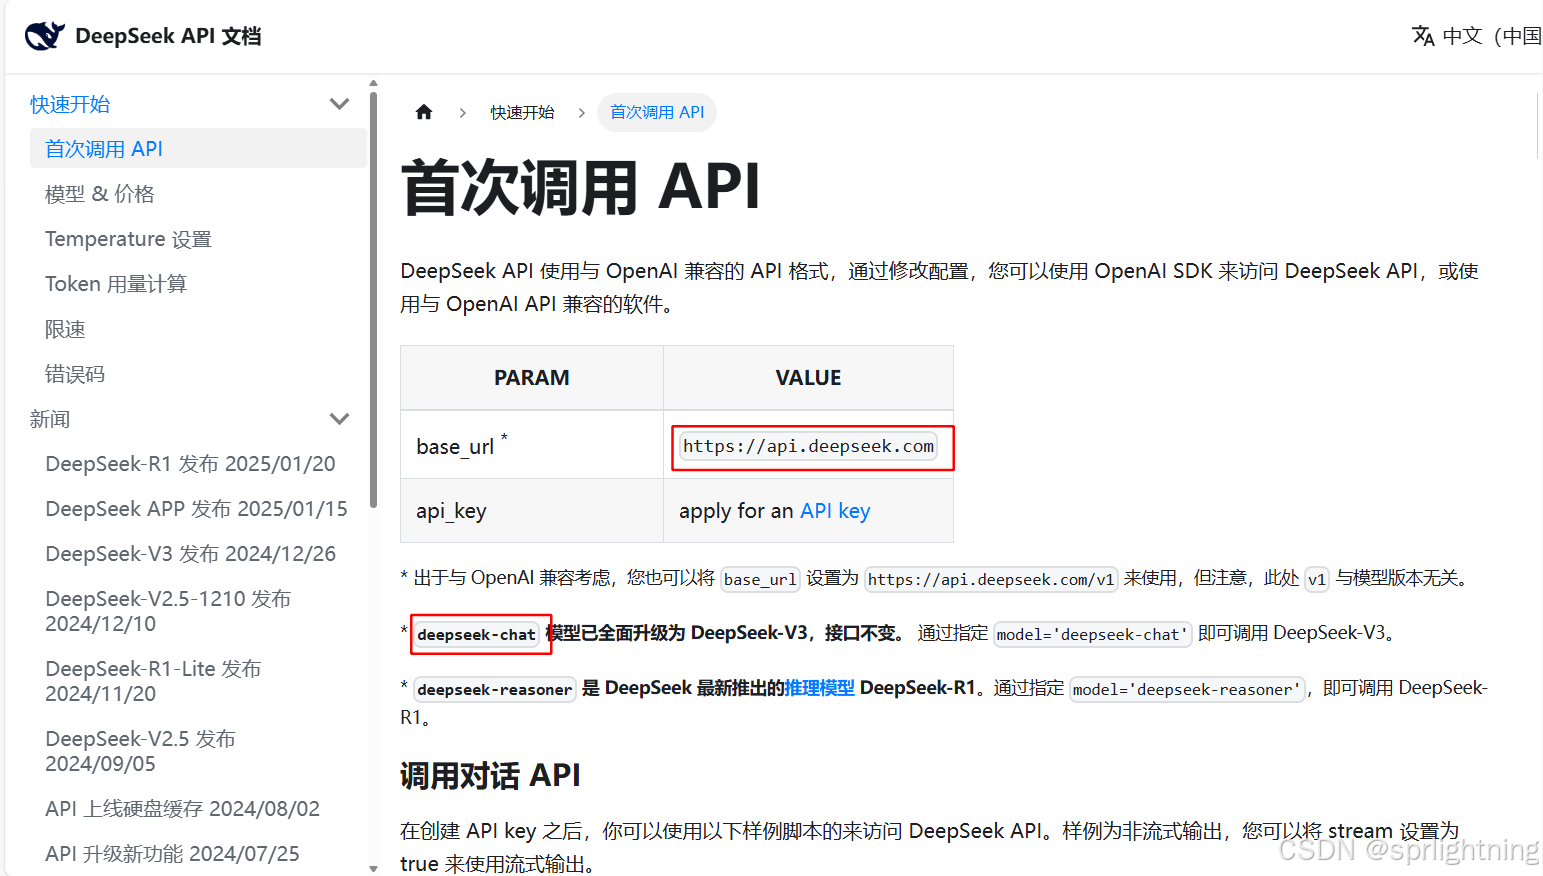
Task: Click the base_url parameter cell
Action: (x=532, y=445)
